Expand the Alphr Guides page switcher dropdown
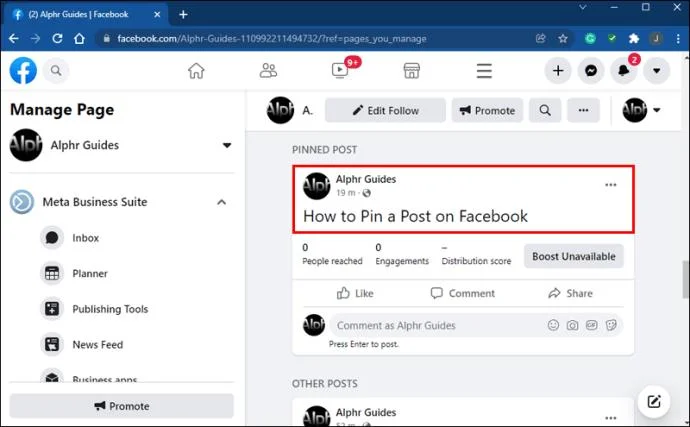 [227, 145]
